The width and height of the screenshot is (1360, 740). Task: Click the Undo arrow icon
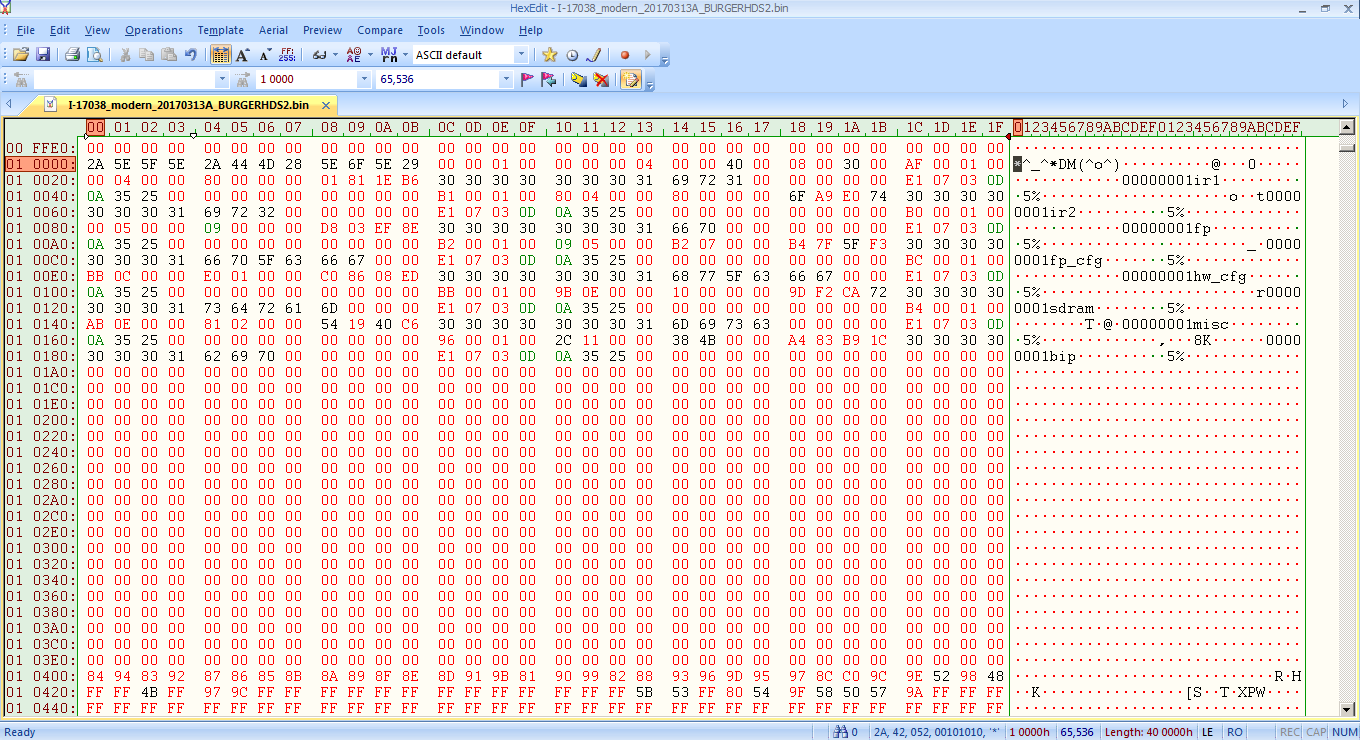tap(191, 55)
